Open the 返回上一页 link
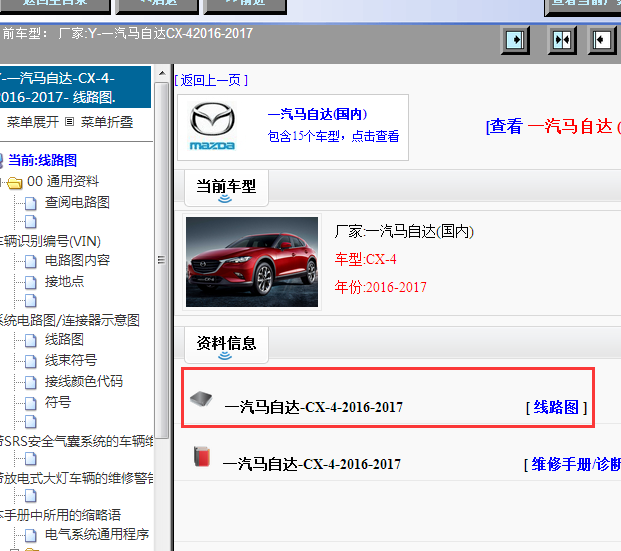Image resolution: width=621 pixels, height=551 pixels. click(x=211, y=80)
